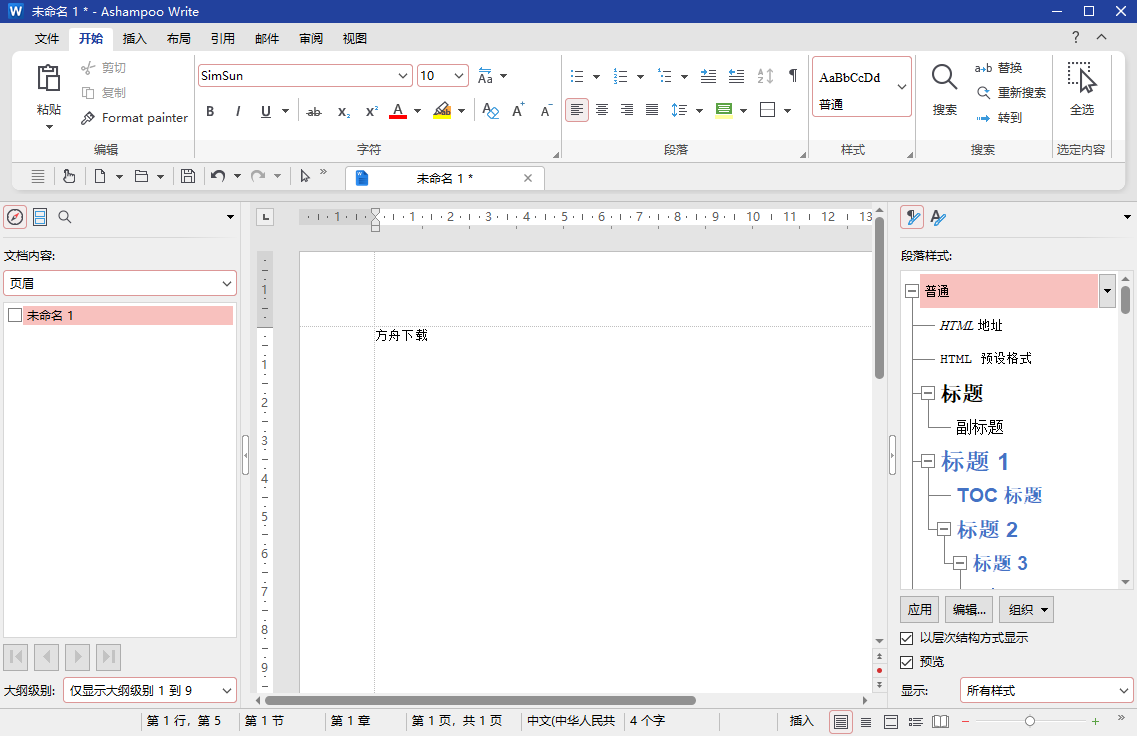
Task: Open the Organize (组织) dropdown button
Action: click(x=1026, y=610)
